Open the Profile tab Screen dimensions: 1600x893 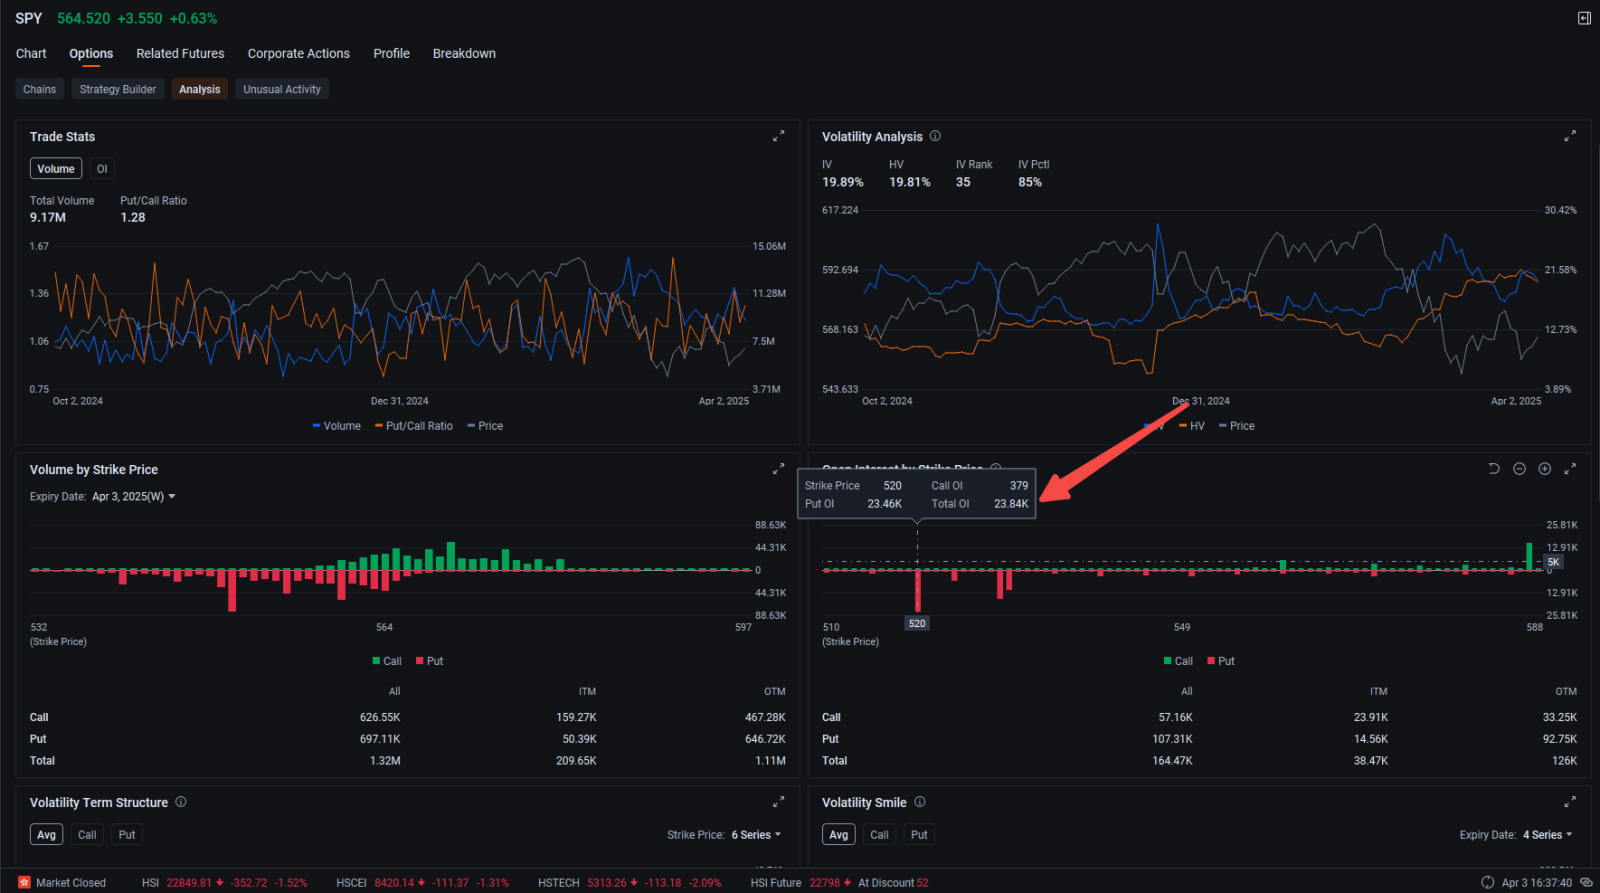click(392, 54)
